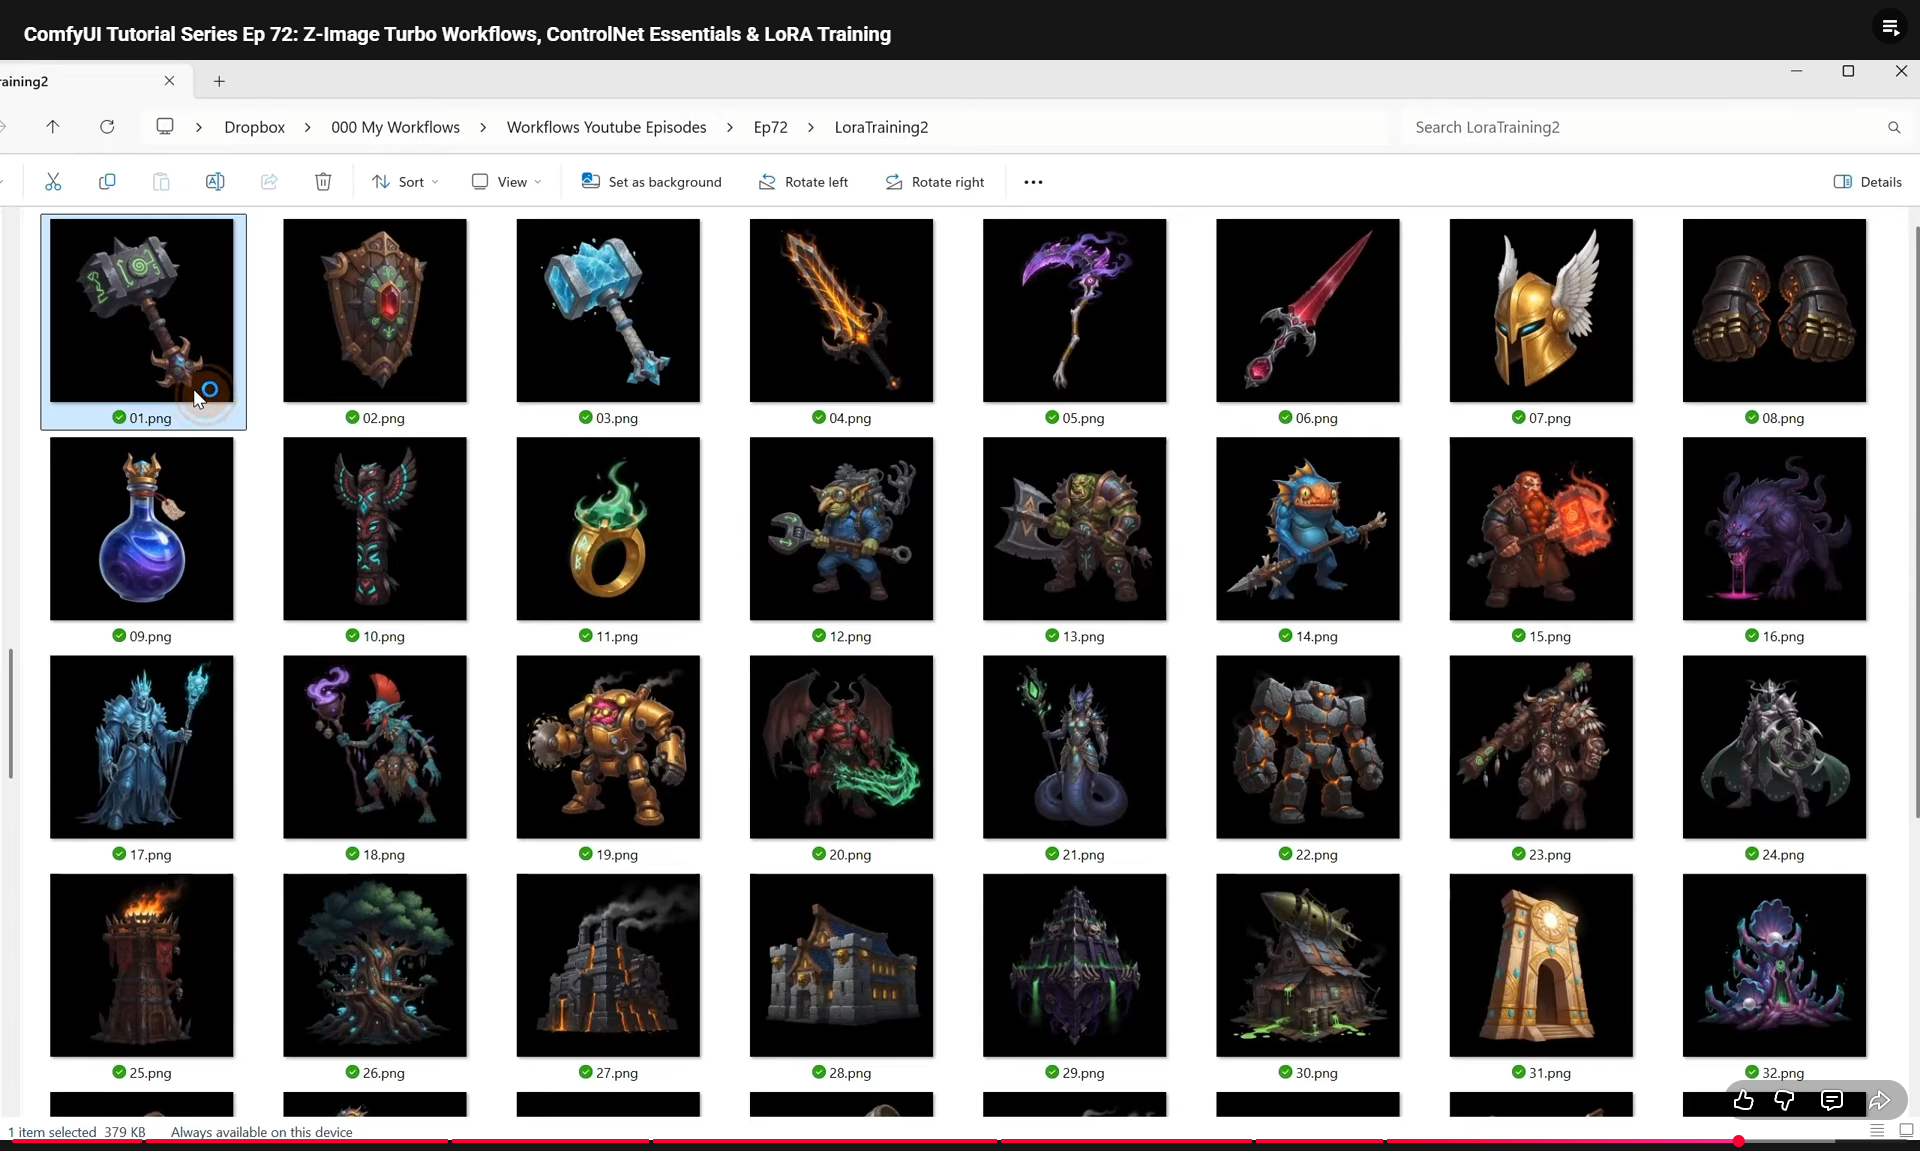Click the Copy icon in toolbar
The image size is (1920, 1151).
107,182
